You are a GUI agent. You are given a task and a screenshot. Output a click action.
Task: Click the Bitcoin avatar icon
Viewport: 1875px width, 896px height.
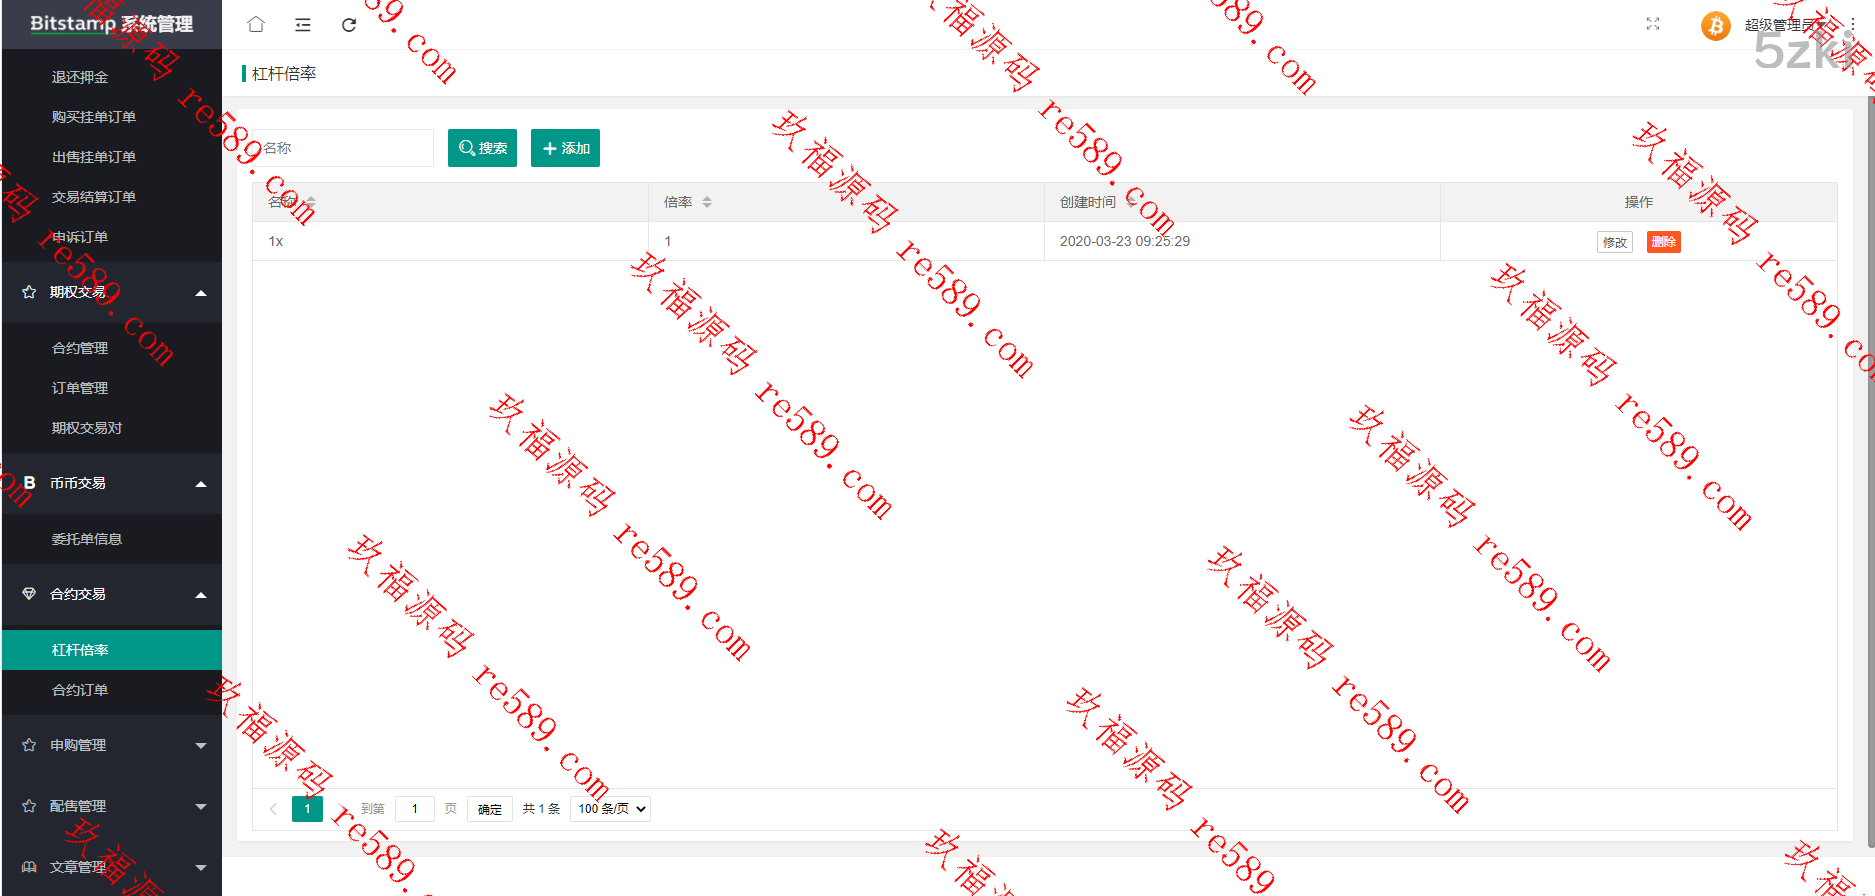(x=1716, y=25)
